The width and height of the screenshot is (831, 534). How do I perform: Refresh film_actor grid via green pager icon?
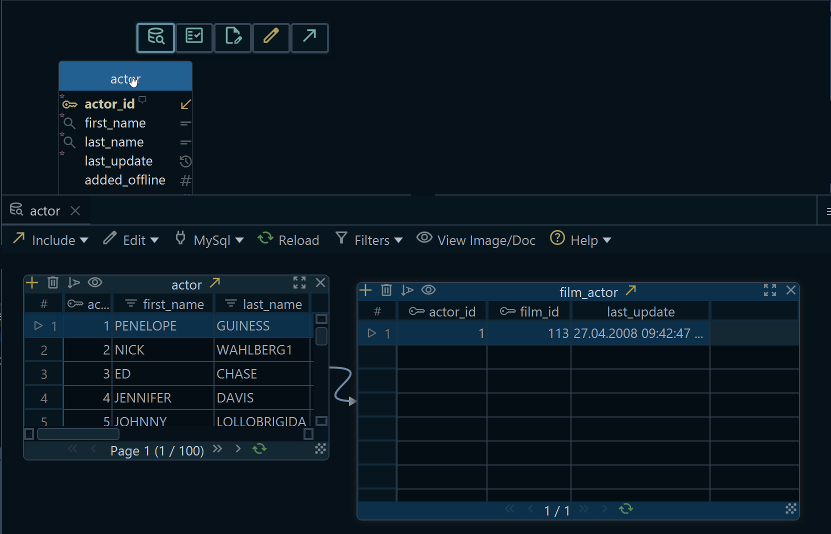(626, 509)
